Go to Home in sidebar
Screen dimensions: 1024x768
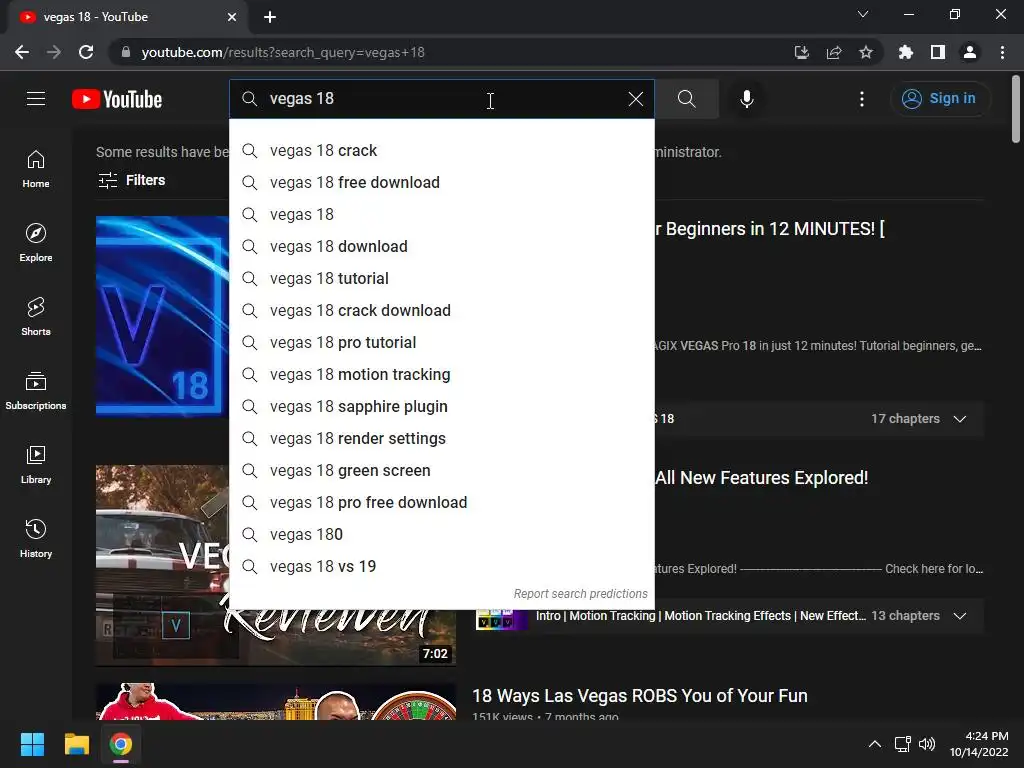(x=36, y=169)
